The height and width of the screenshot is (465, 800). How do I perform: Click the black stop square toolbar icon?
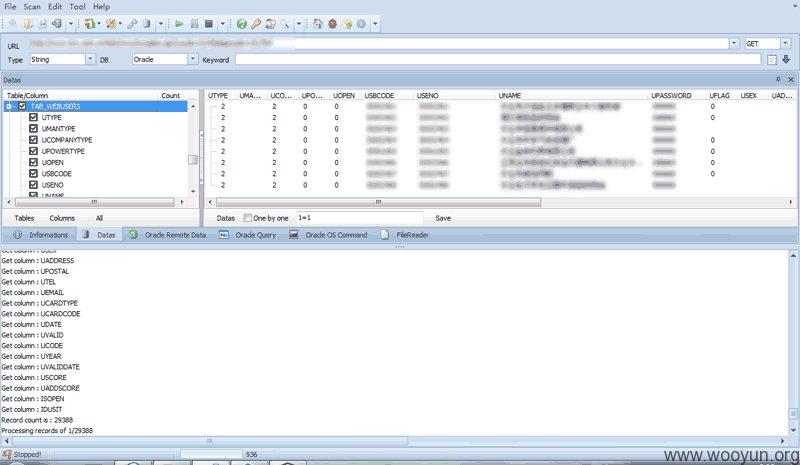[209, 24]
